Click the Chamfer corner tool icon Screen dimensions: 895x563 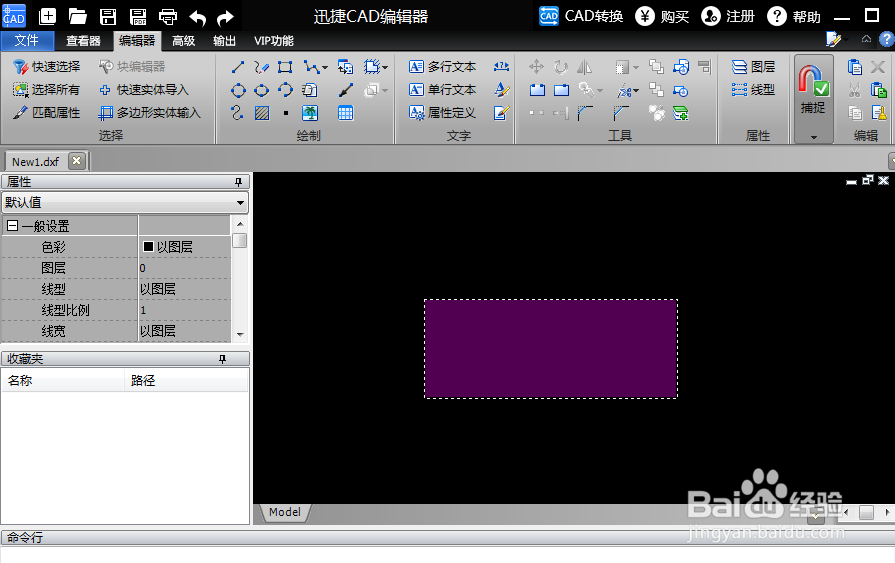(620, 113)
